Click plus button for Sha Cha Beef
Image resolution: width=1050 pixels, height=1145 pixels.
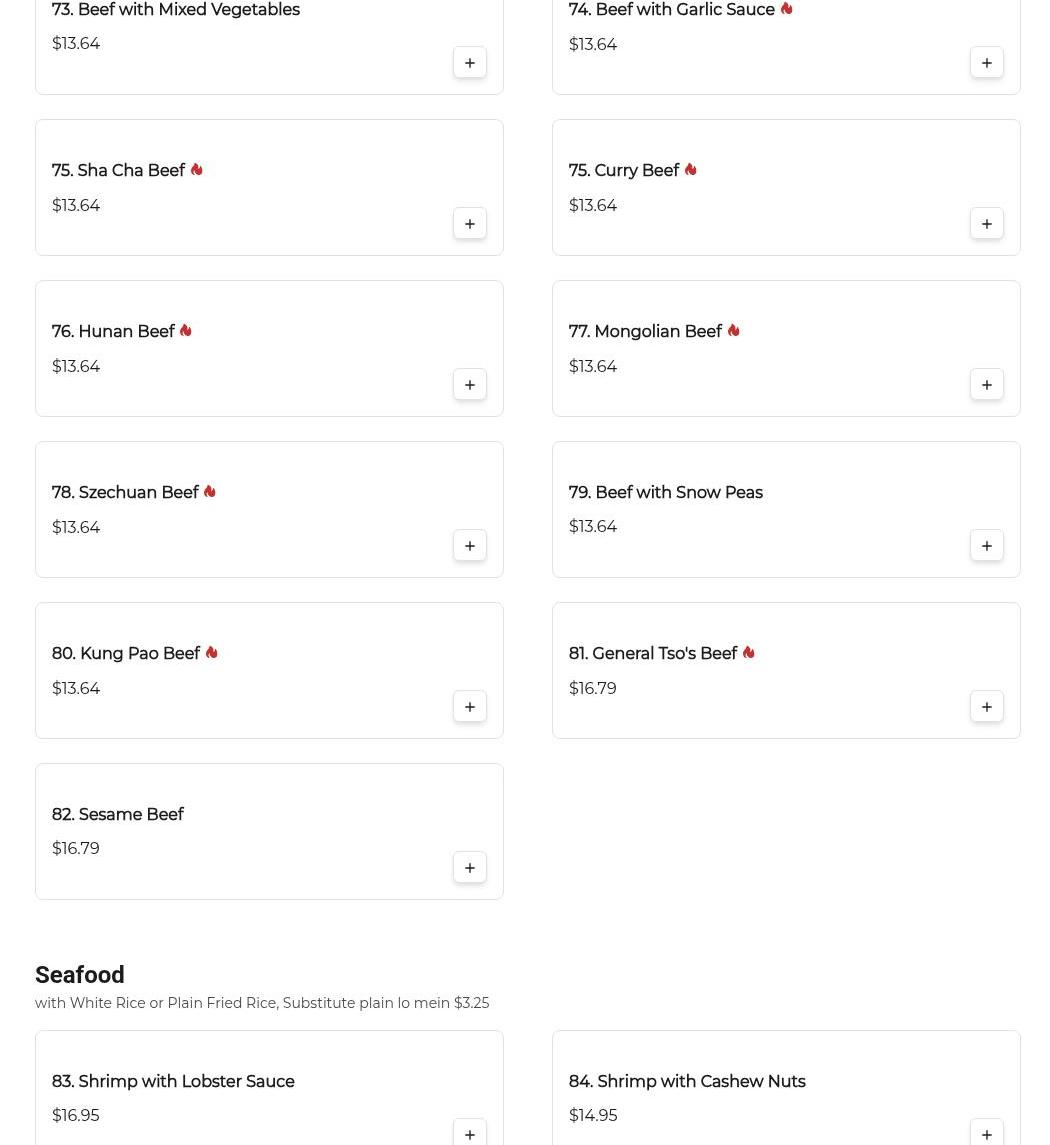(x=470, y=224)
